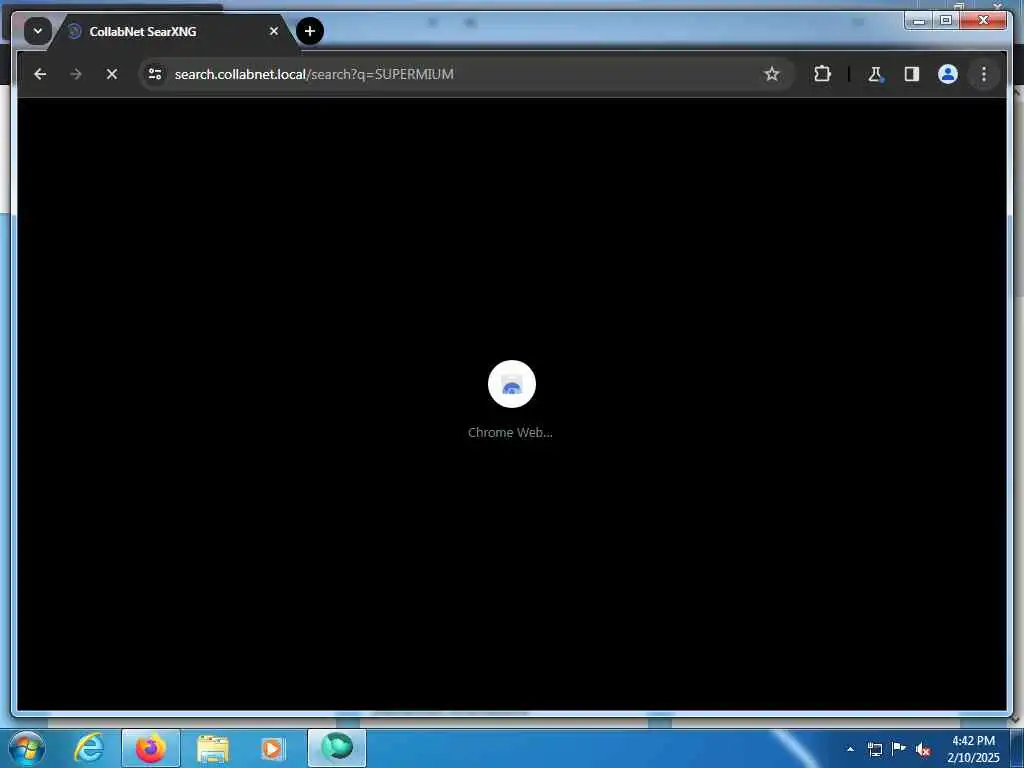Switch to Firefox in the taskbar

point(150,748)
